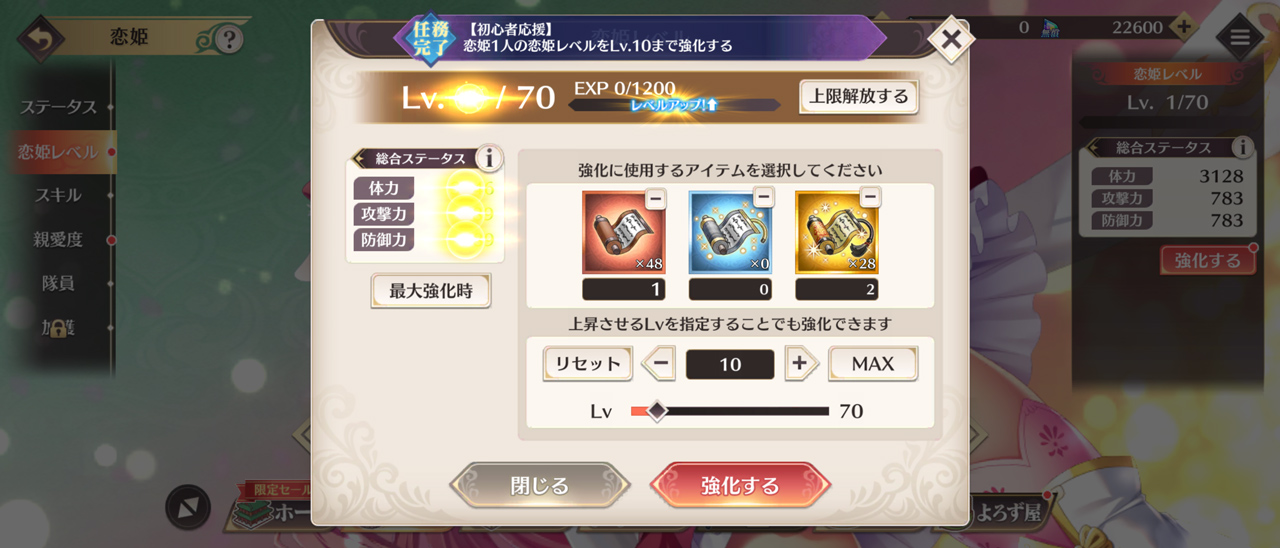Screen dimensions: 1280x548
Task: Select the gold scroll enhancement item
Action: click(x=837, y=233)
